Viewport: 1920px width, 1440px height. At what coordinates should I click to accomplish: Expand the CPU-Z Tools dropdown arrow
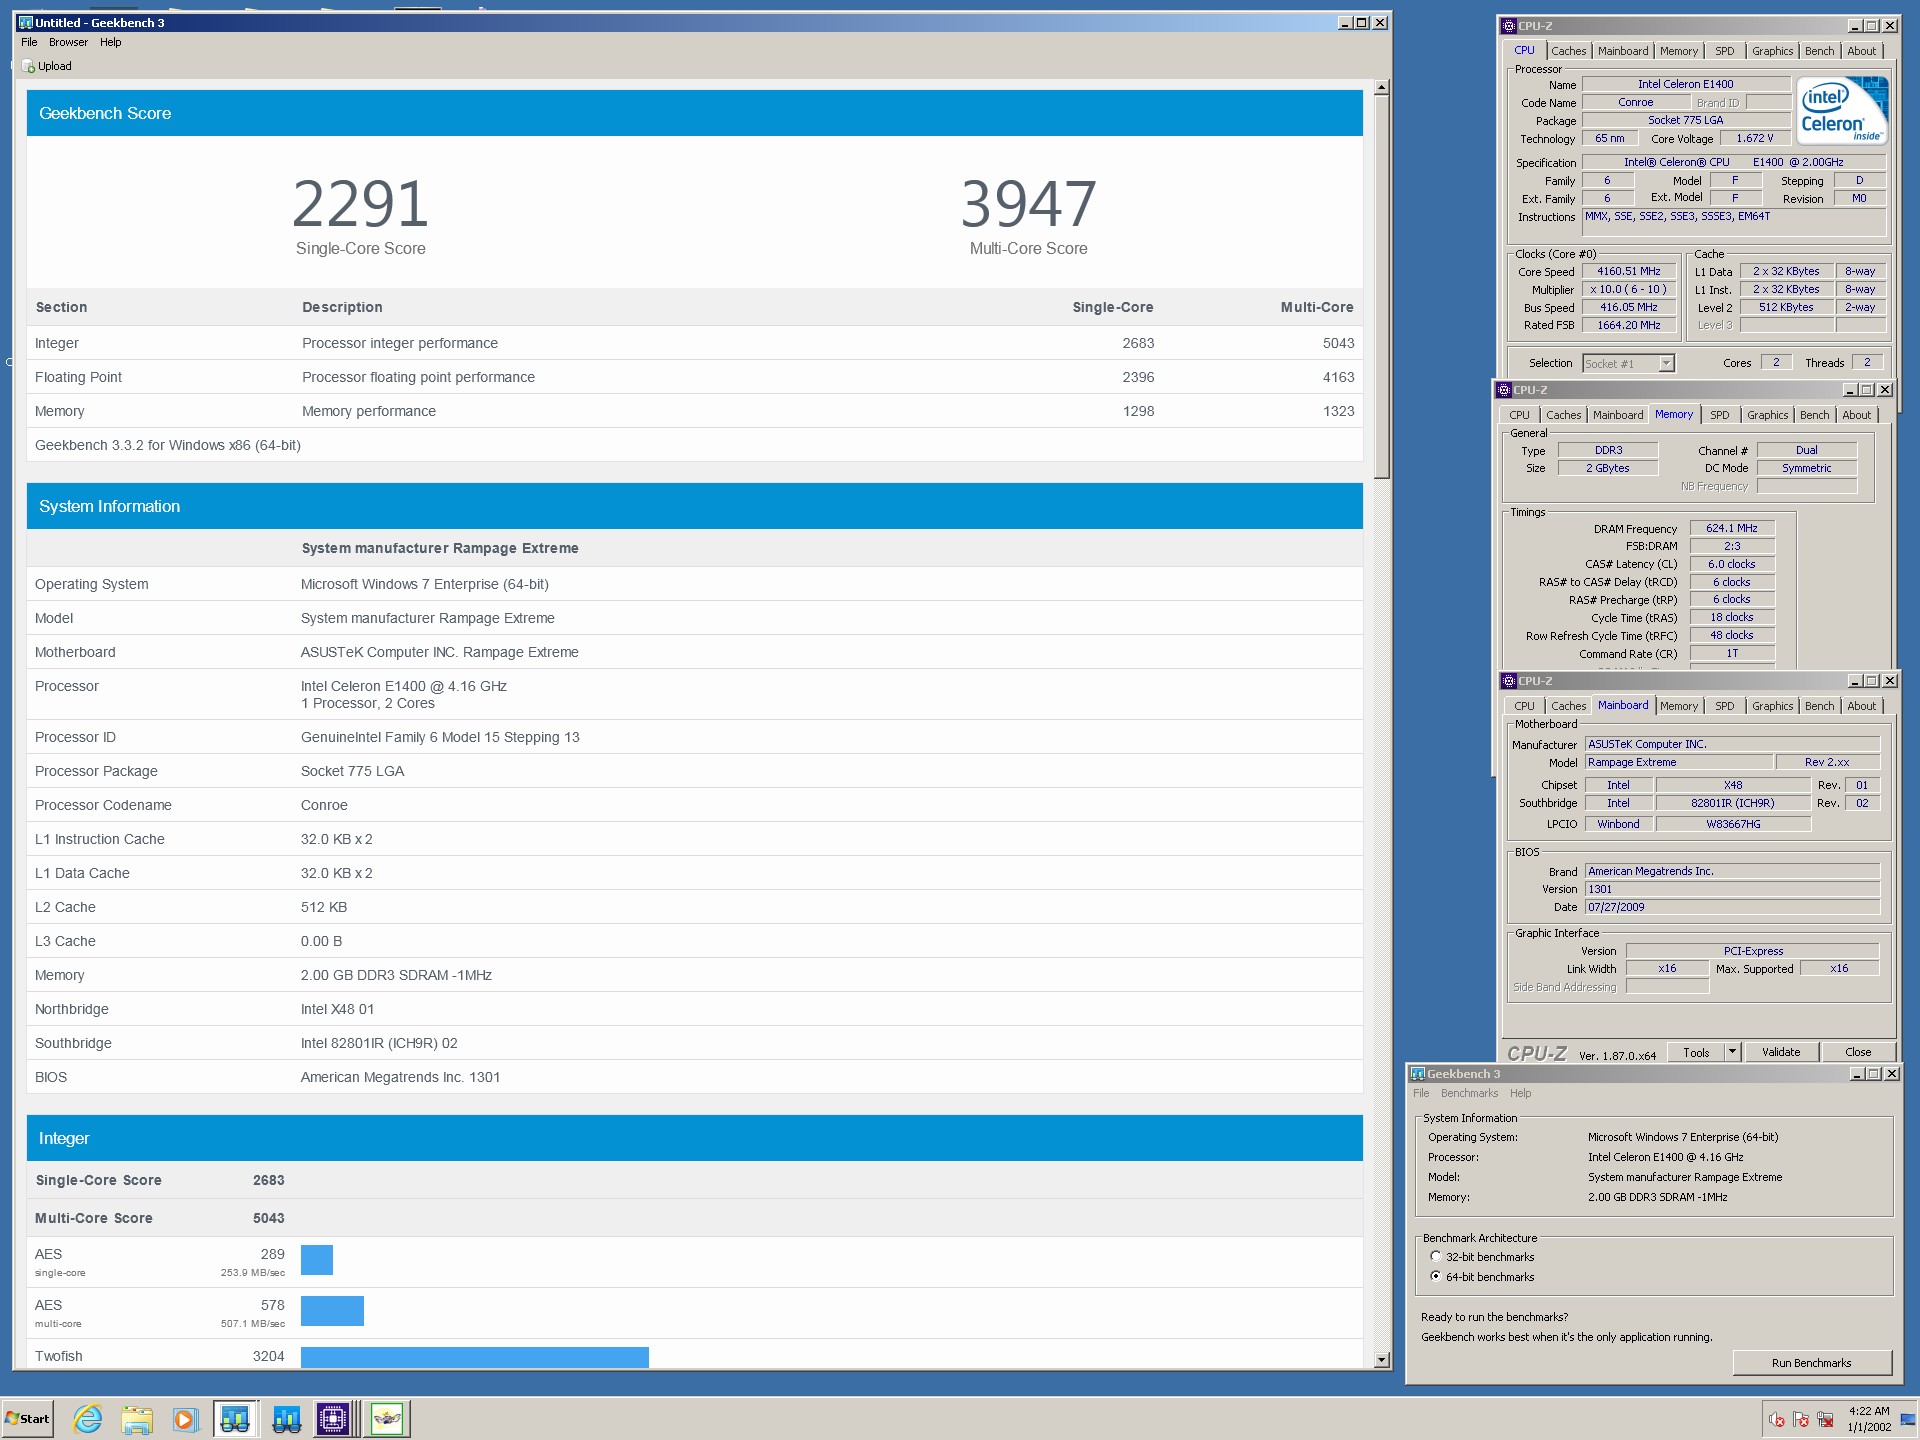click(x=1732, y=1052)
